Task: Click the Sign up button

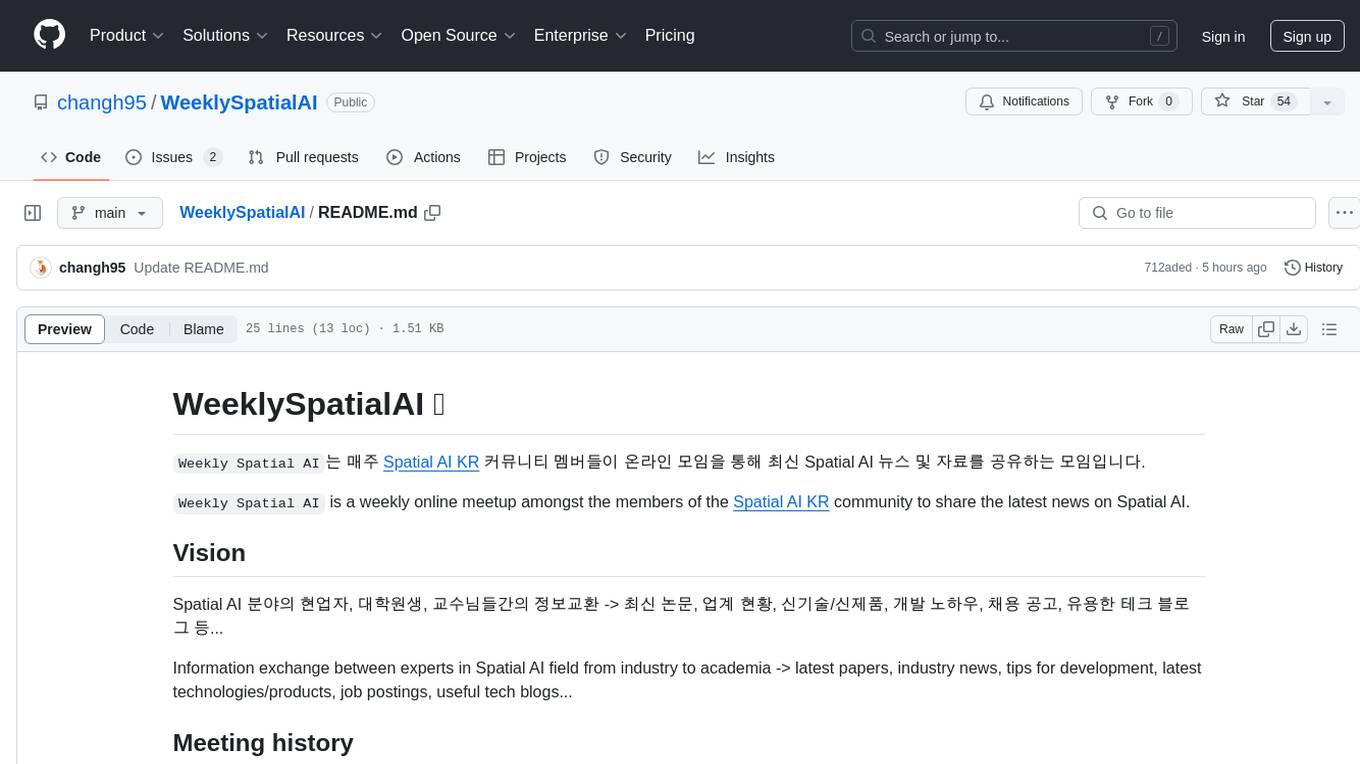Action: [x=1307, y=36]
